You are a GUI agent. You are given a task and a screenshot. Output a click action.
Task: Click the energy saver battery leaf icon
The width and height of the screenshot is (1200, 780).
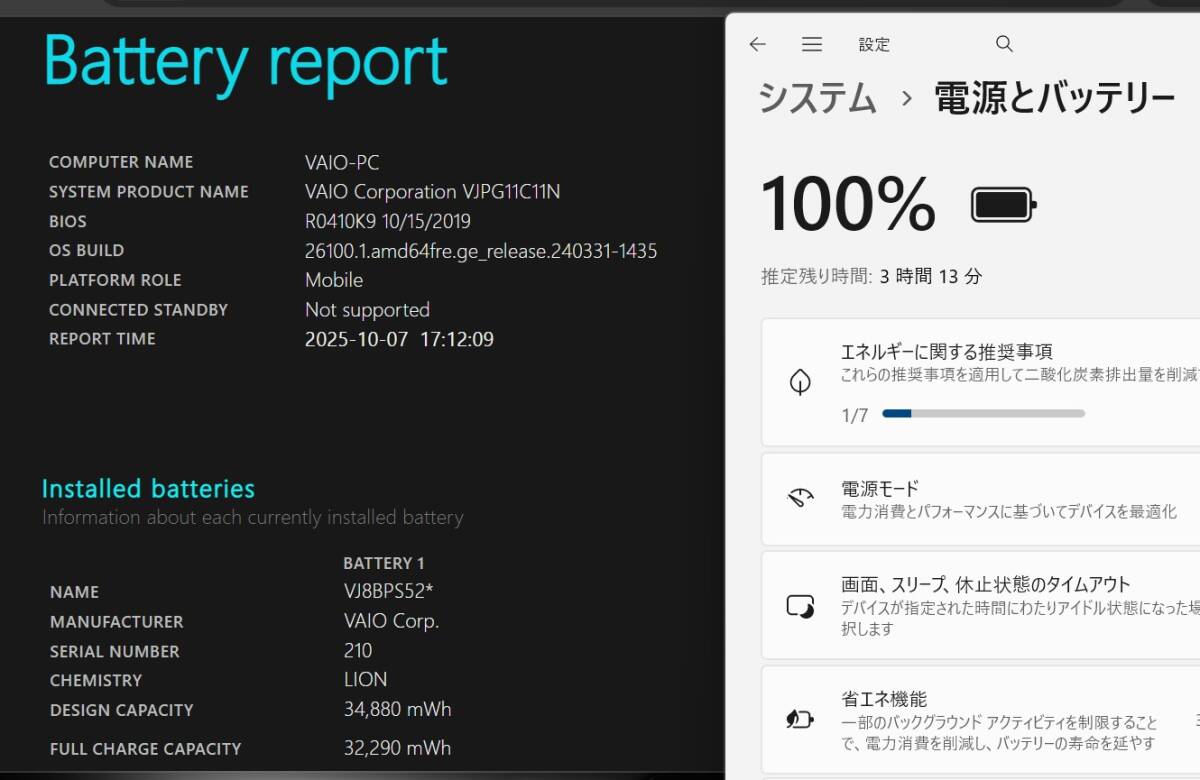coord(800,720)
